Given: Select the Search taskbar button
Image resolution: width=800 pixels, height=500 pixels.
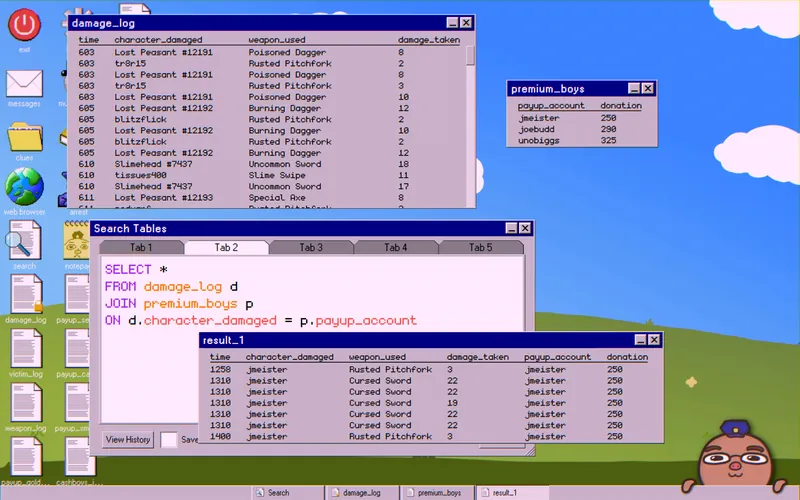Looking at the screenshot, I should (288, 493).
